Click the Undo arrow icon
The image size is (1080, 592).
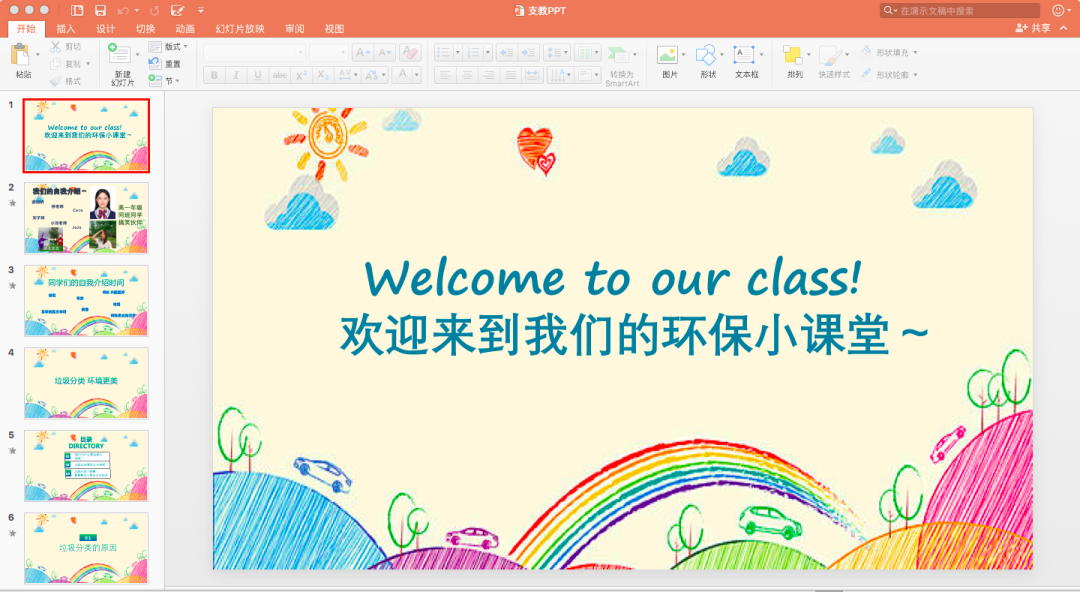pyautogui.click(x=123, y=10)
